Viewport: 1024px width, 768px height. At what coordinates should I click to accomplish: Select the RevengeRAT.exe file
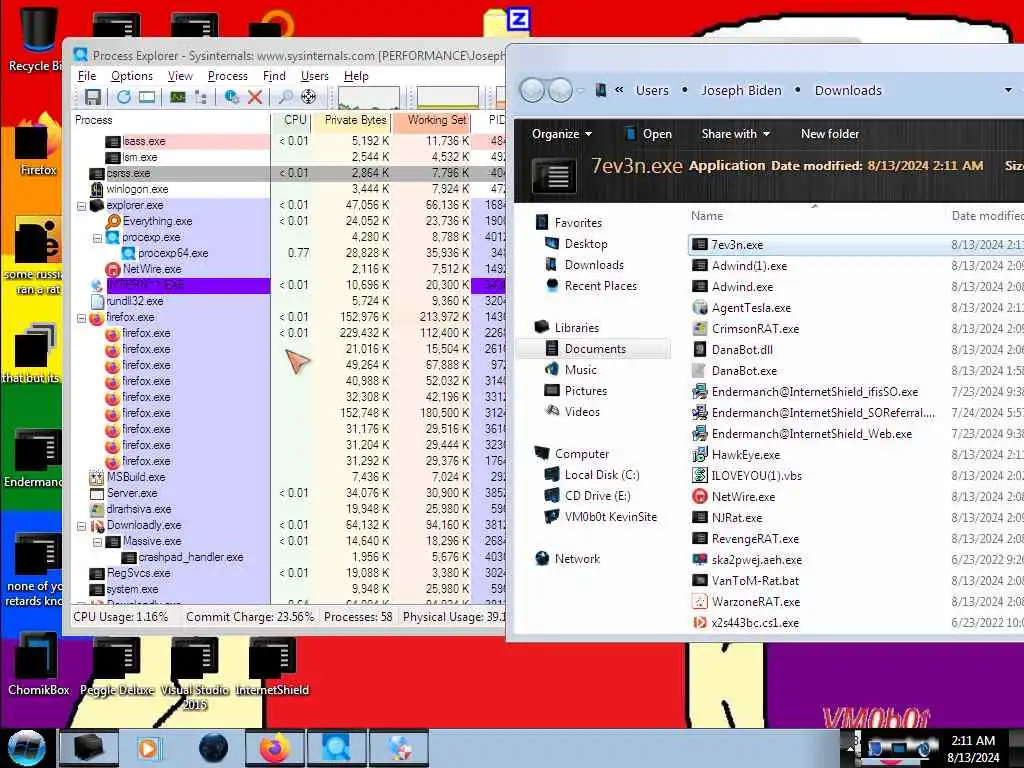(x=755, y=539)
